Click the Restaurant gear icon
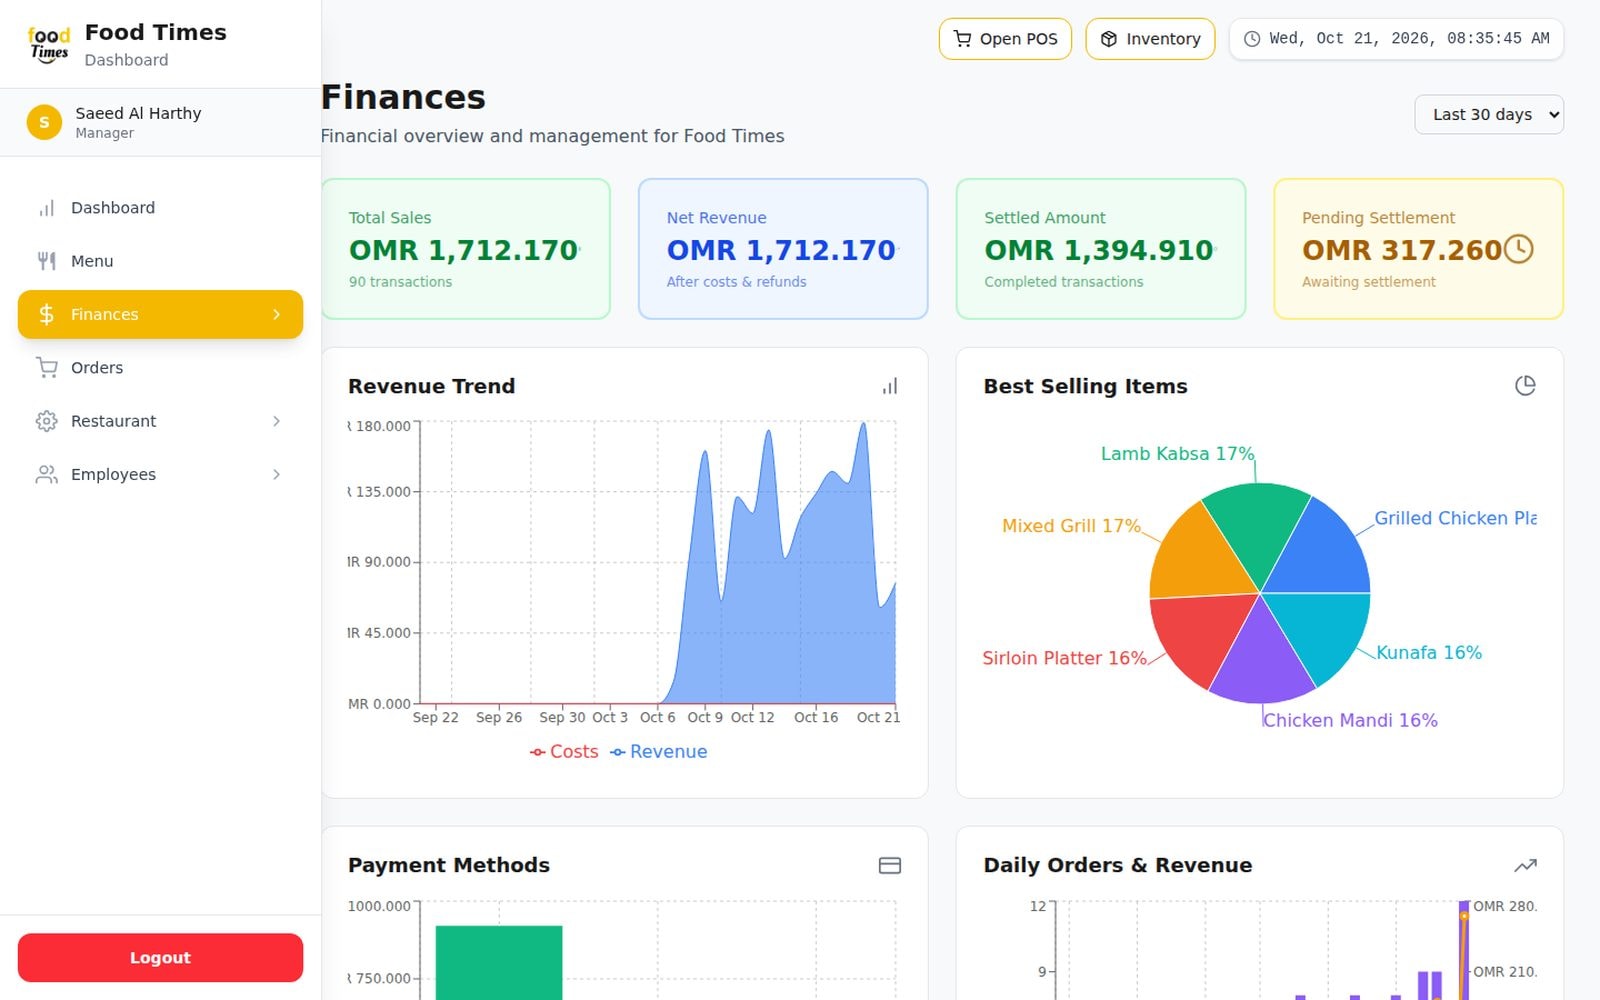Viewport: 1600px width, 1000px height. pos(47,421)
